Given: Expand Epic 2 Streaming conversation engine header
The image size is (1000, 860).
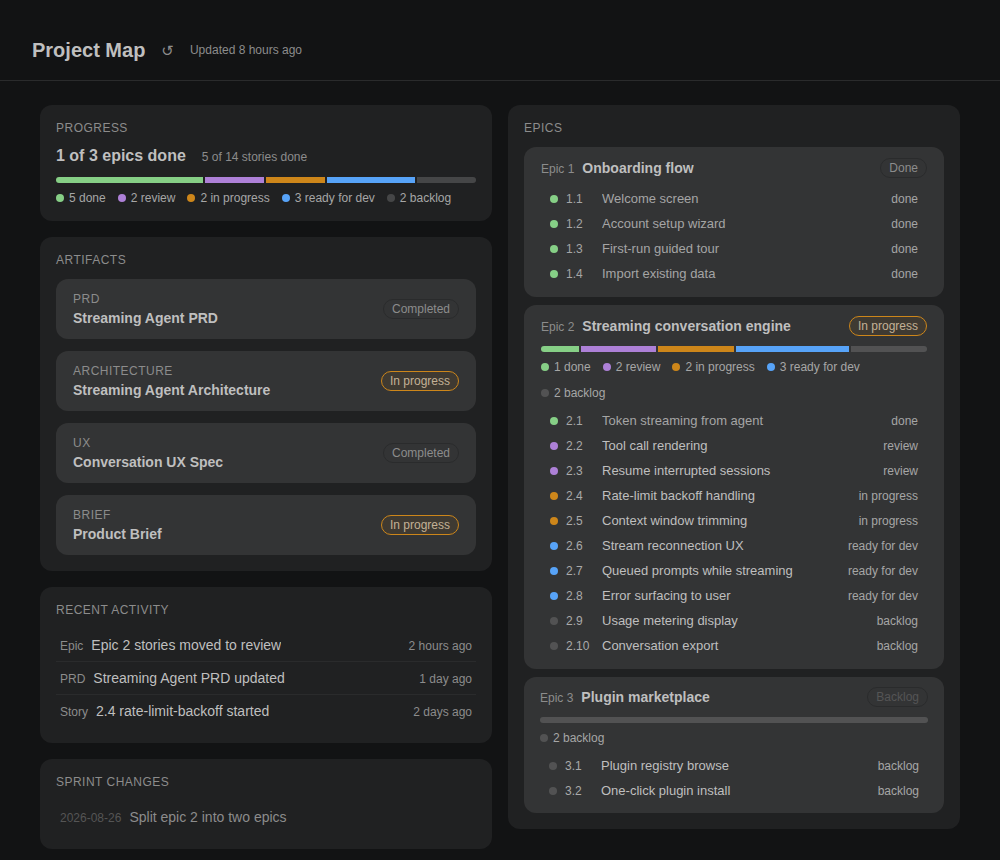Looking at the screenshot, I should 733,326.
